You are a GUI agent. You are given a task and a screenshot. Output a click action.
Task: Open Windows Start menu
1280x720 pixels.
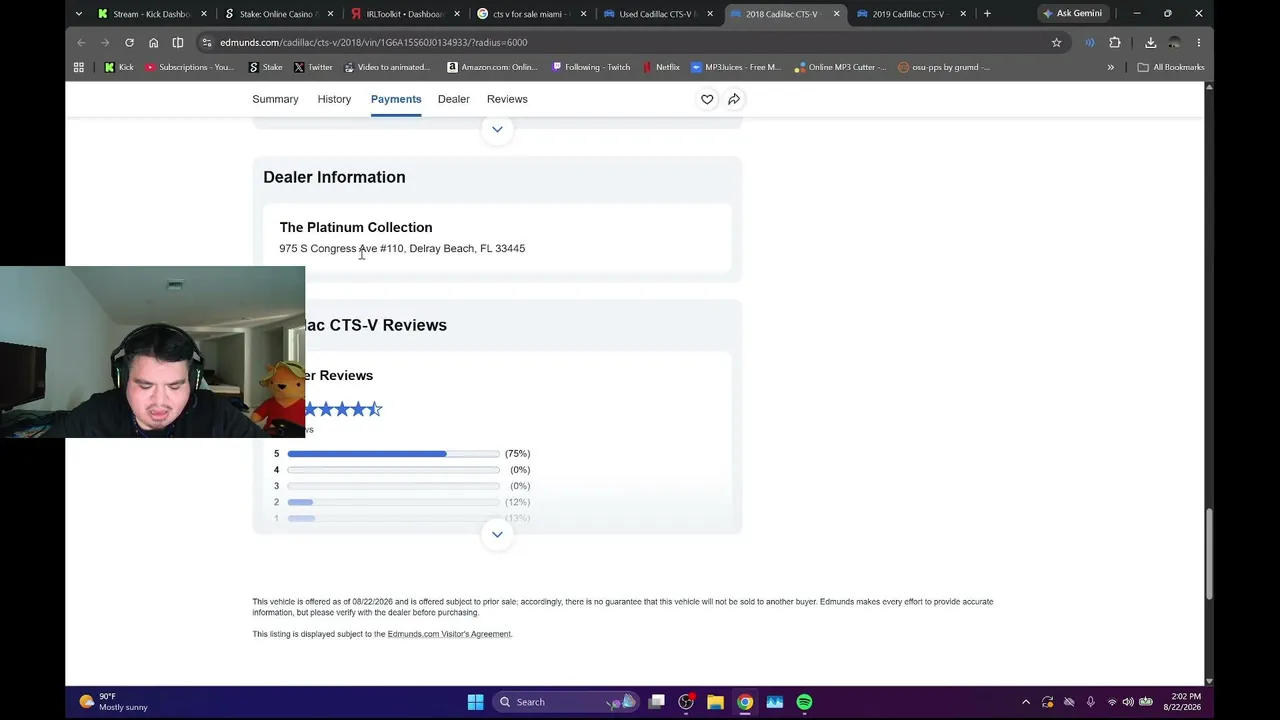tap(475, 702)
